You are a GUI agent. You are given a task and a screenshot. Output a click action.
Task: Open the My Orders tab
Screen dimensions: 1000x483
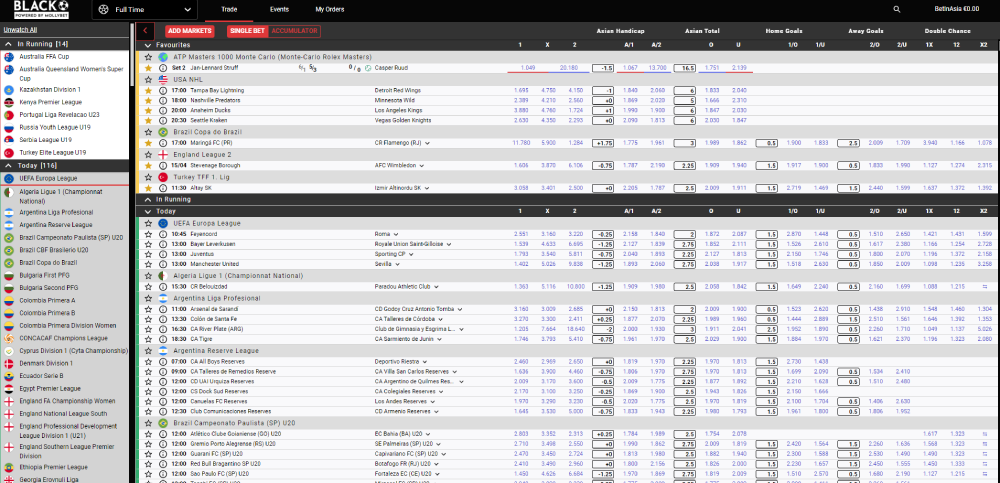point(330,10)
